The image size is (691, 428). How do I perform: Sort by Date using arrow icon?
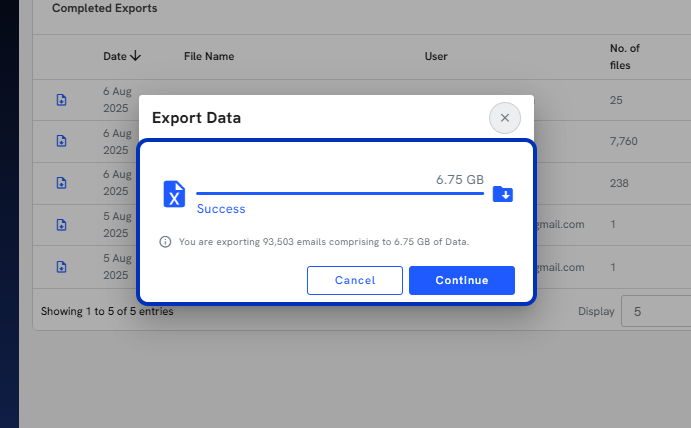136,56
